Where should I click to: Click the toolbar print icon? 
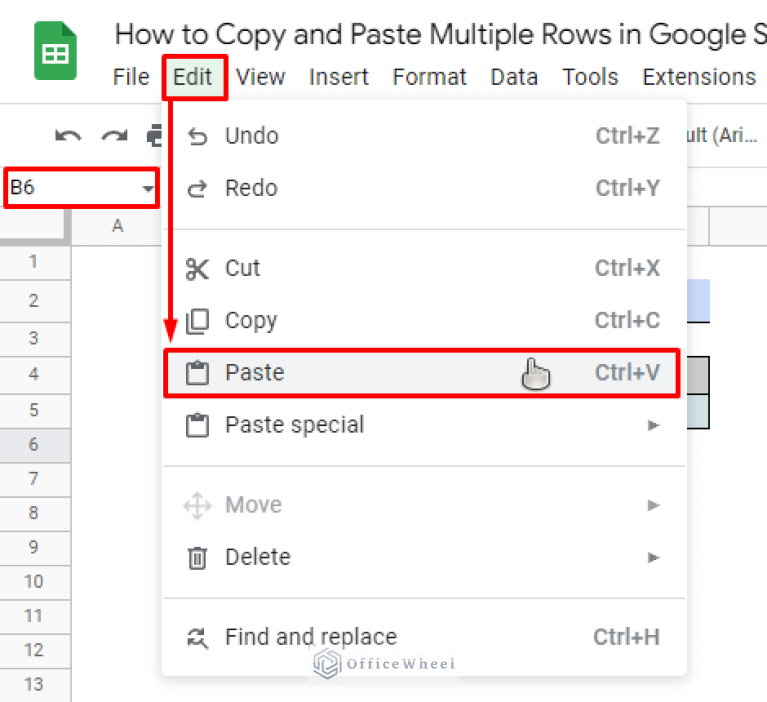pos(154,136)
